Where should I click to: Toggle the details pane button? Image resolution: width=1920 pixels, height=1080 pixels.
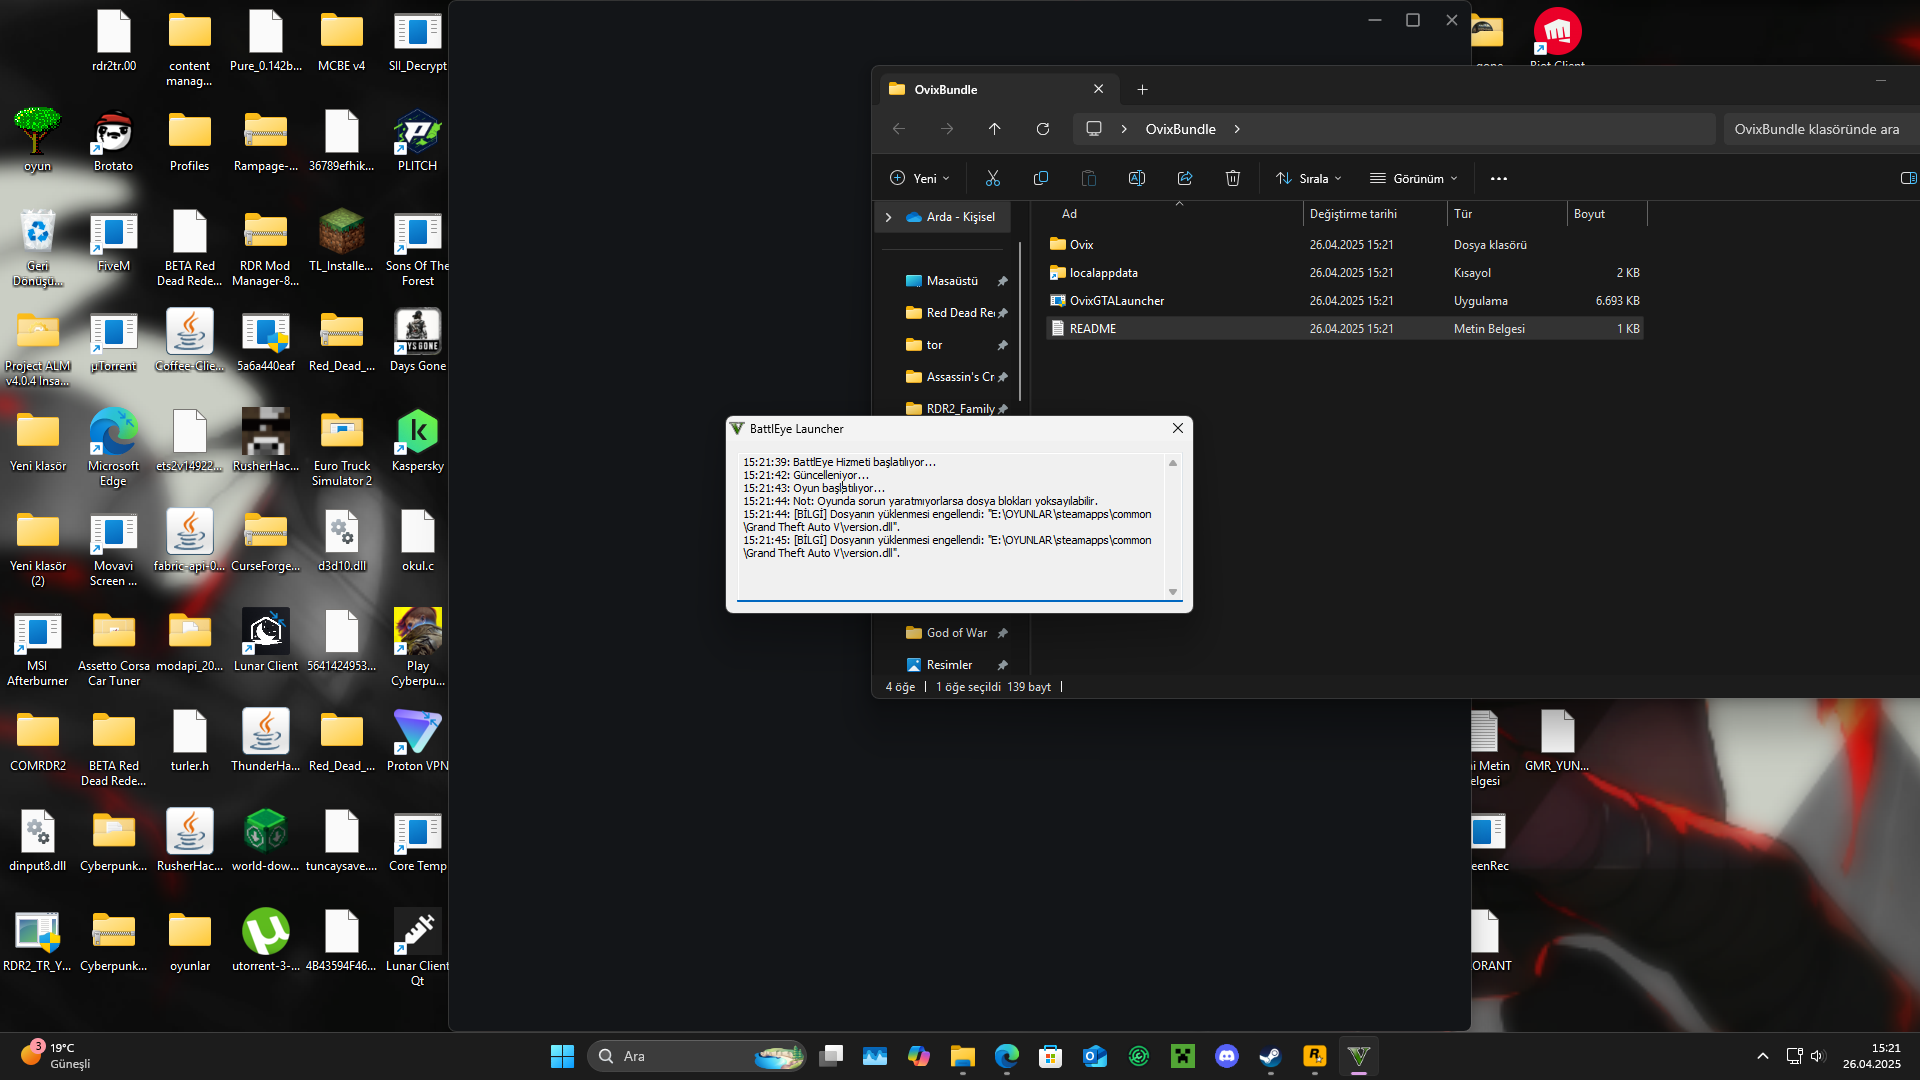point(1907,178)
